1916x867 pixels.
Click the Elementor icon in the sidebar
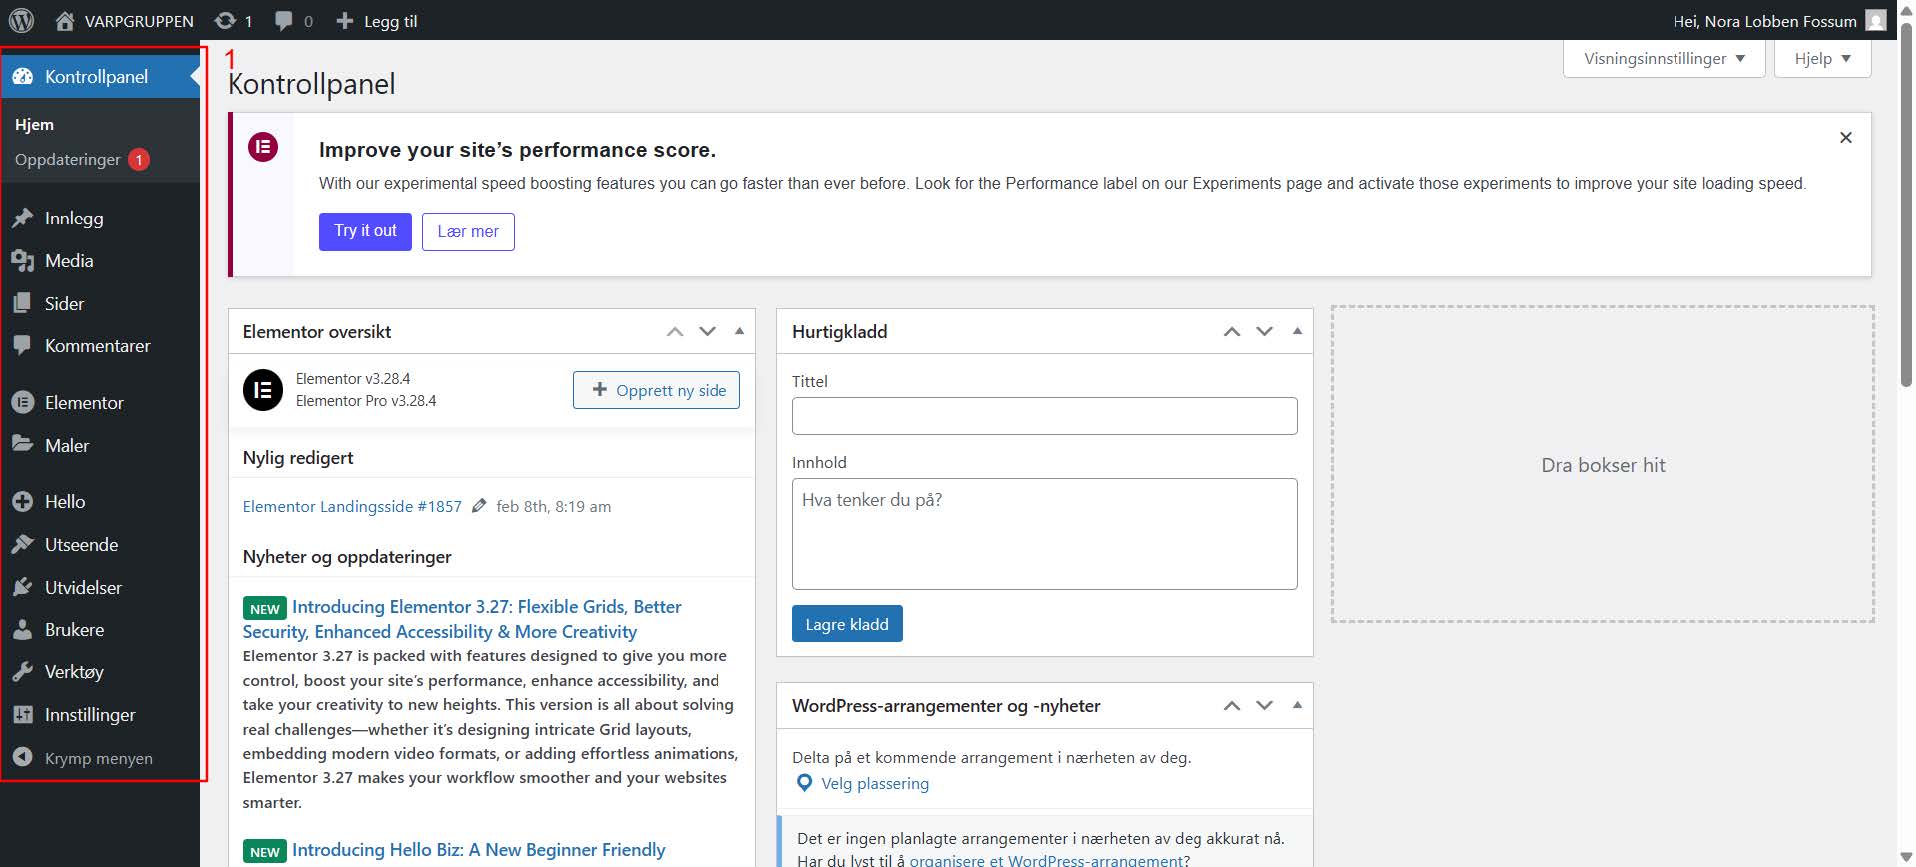22,402
